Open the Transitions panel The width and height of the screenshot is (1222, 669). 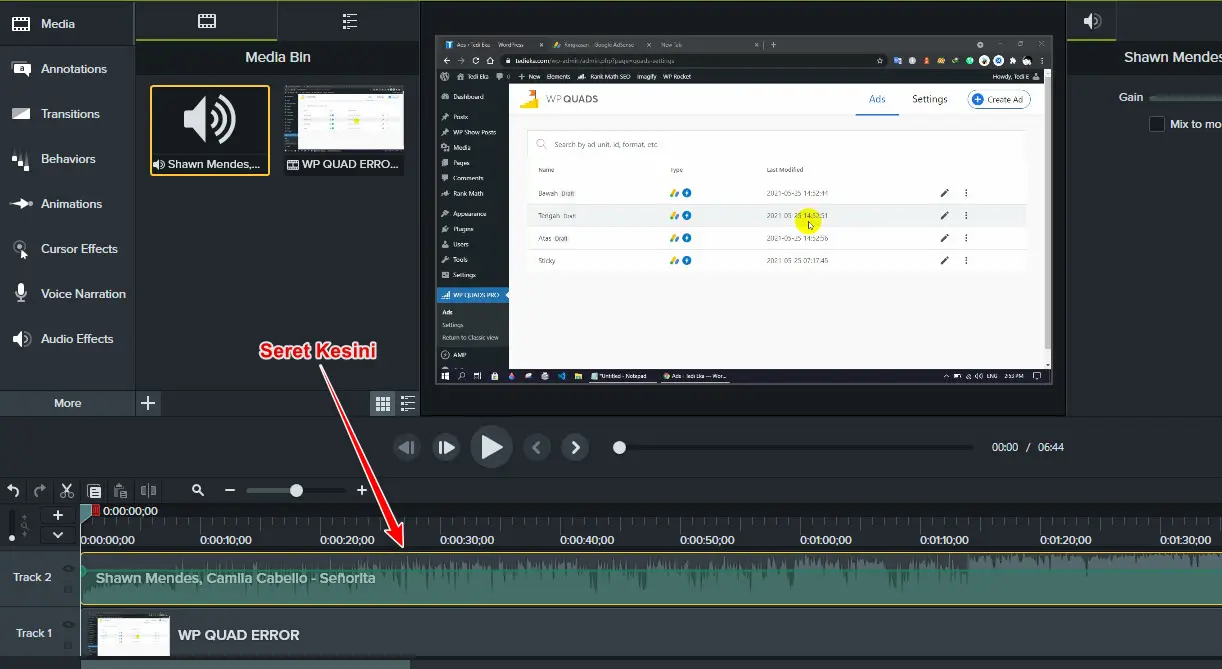coord(67,114)
